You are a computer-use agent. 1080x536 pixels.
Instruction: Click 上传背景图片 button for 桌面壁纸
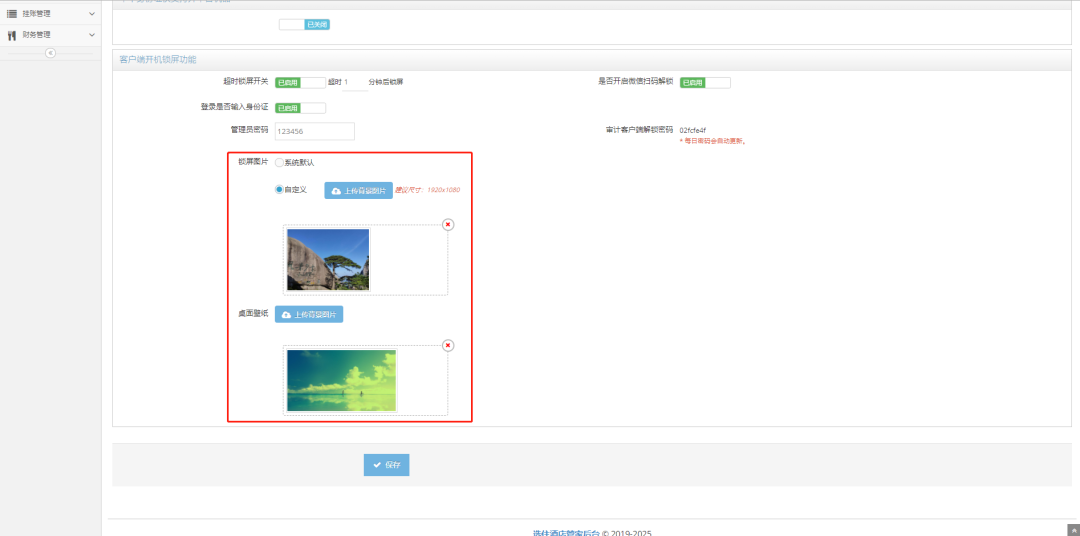point(309,314)
